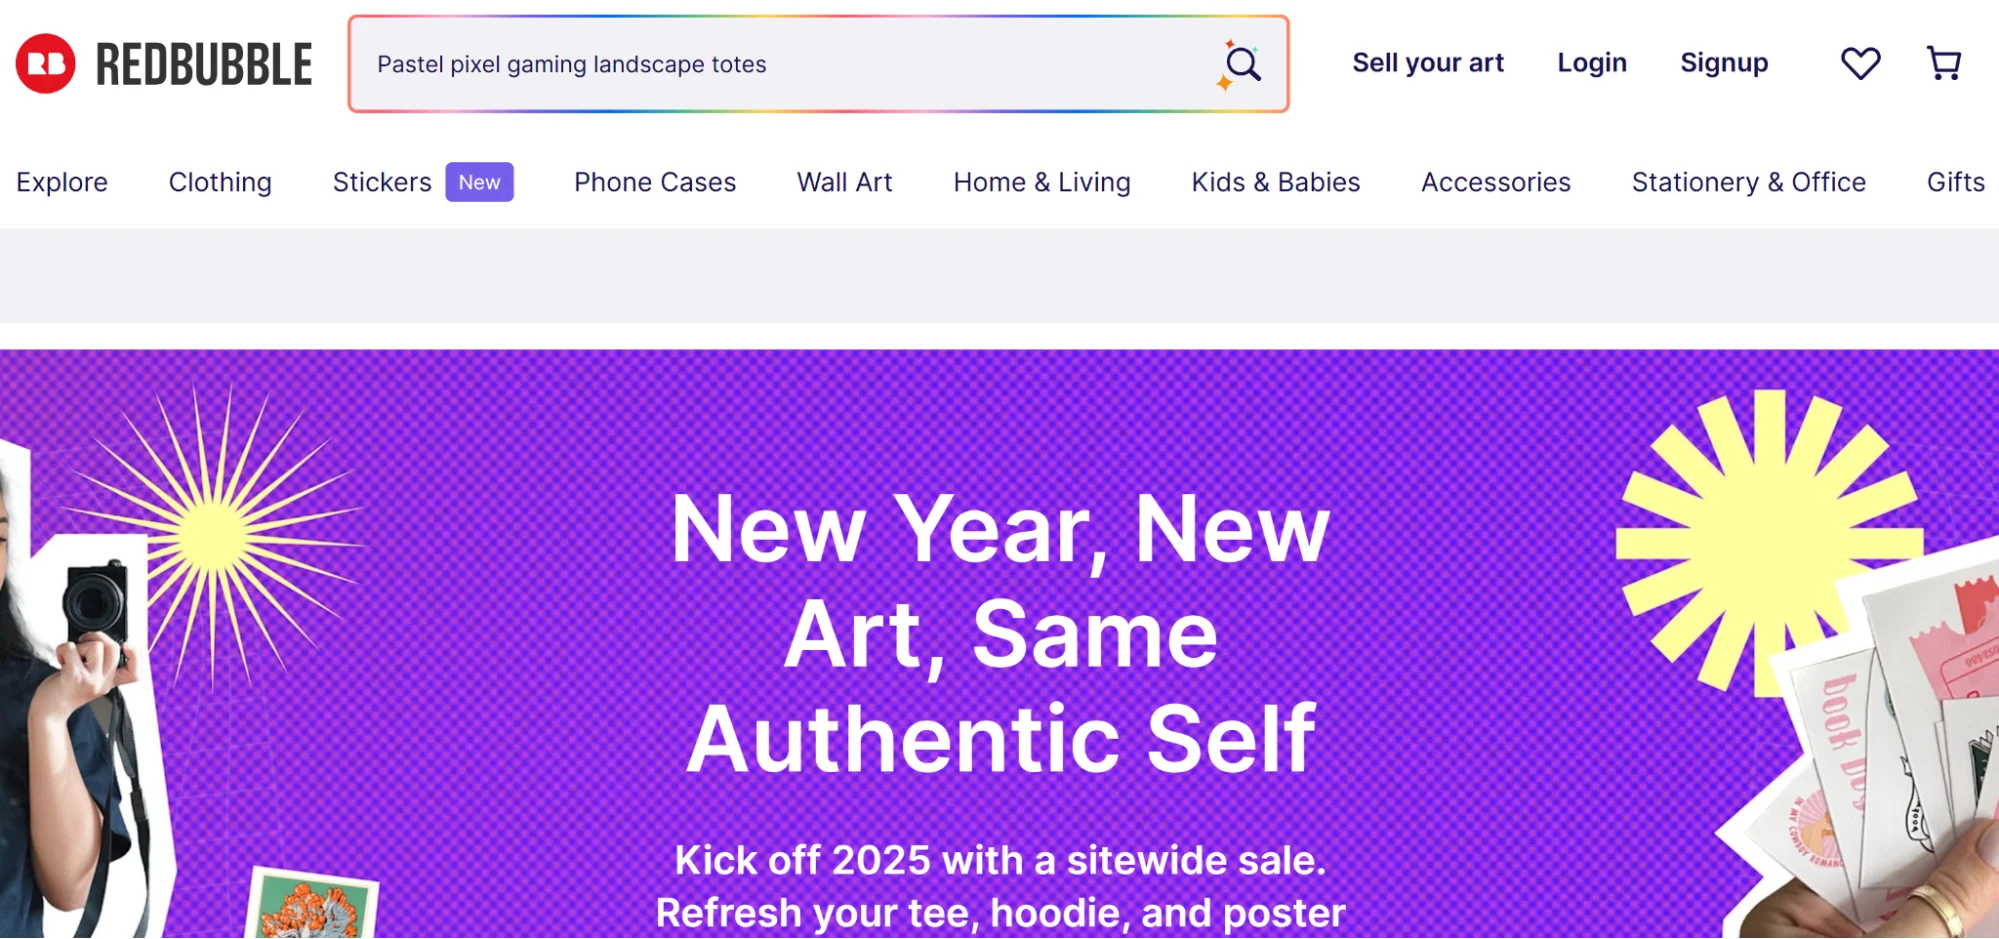This screenshot has width=1999, height=939.
Task: Click the Signup button
Action: (x=1723, y=62)
